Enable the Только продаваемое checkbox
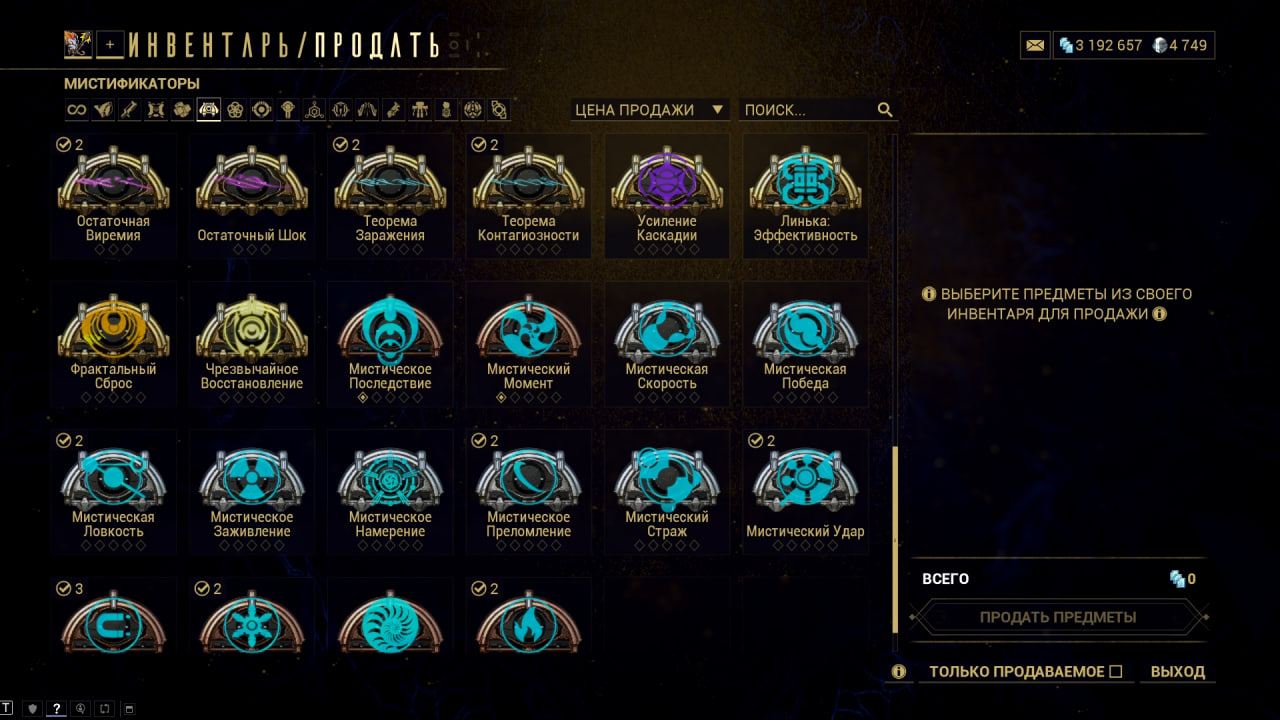Viewport: 1280px width, 720px height. click(x=1116, y=672)
